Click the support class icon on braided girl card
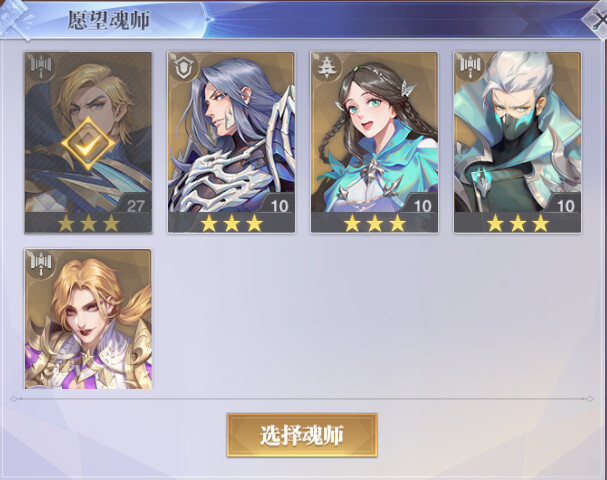The width and height of the screenshot is (607, 480). 327,67
